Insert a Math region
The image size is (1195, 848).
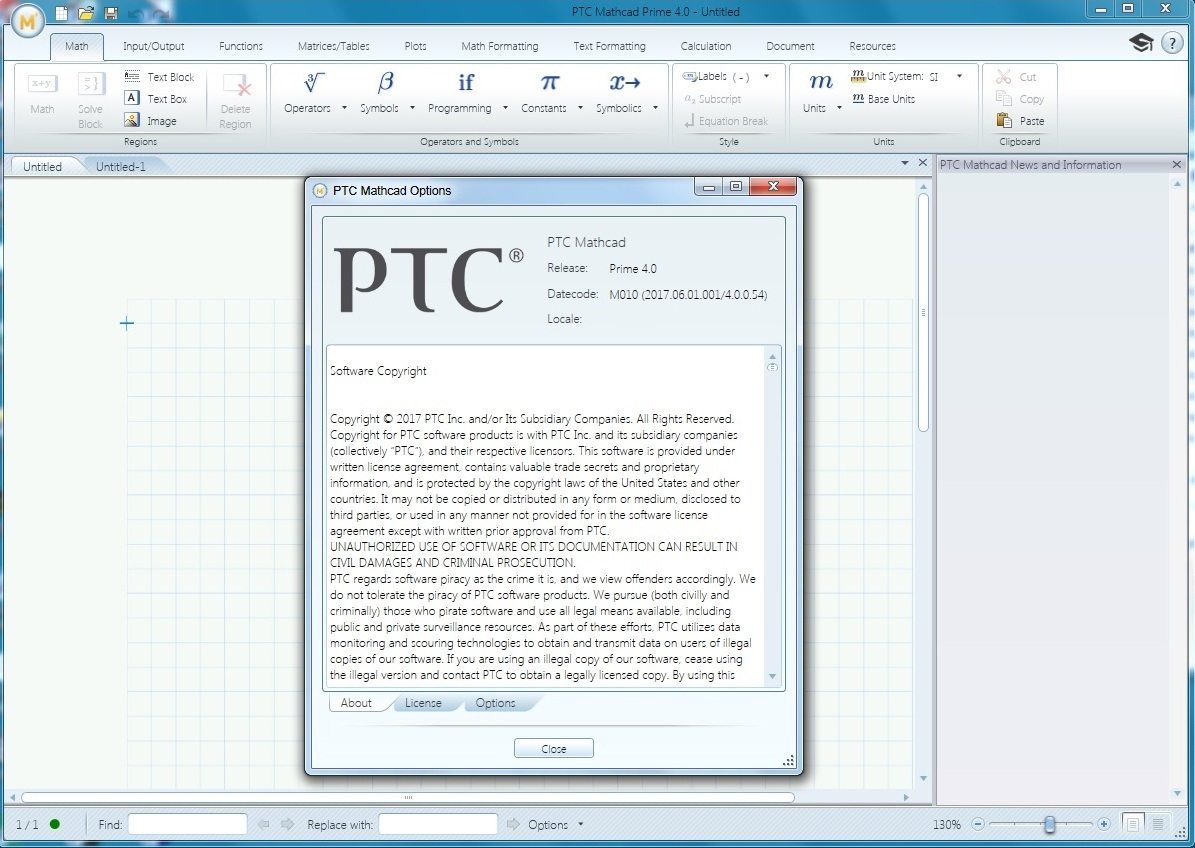(x=42, y=94)
